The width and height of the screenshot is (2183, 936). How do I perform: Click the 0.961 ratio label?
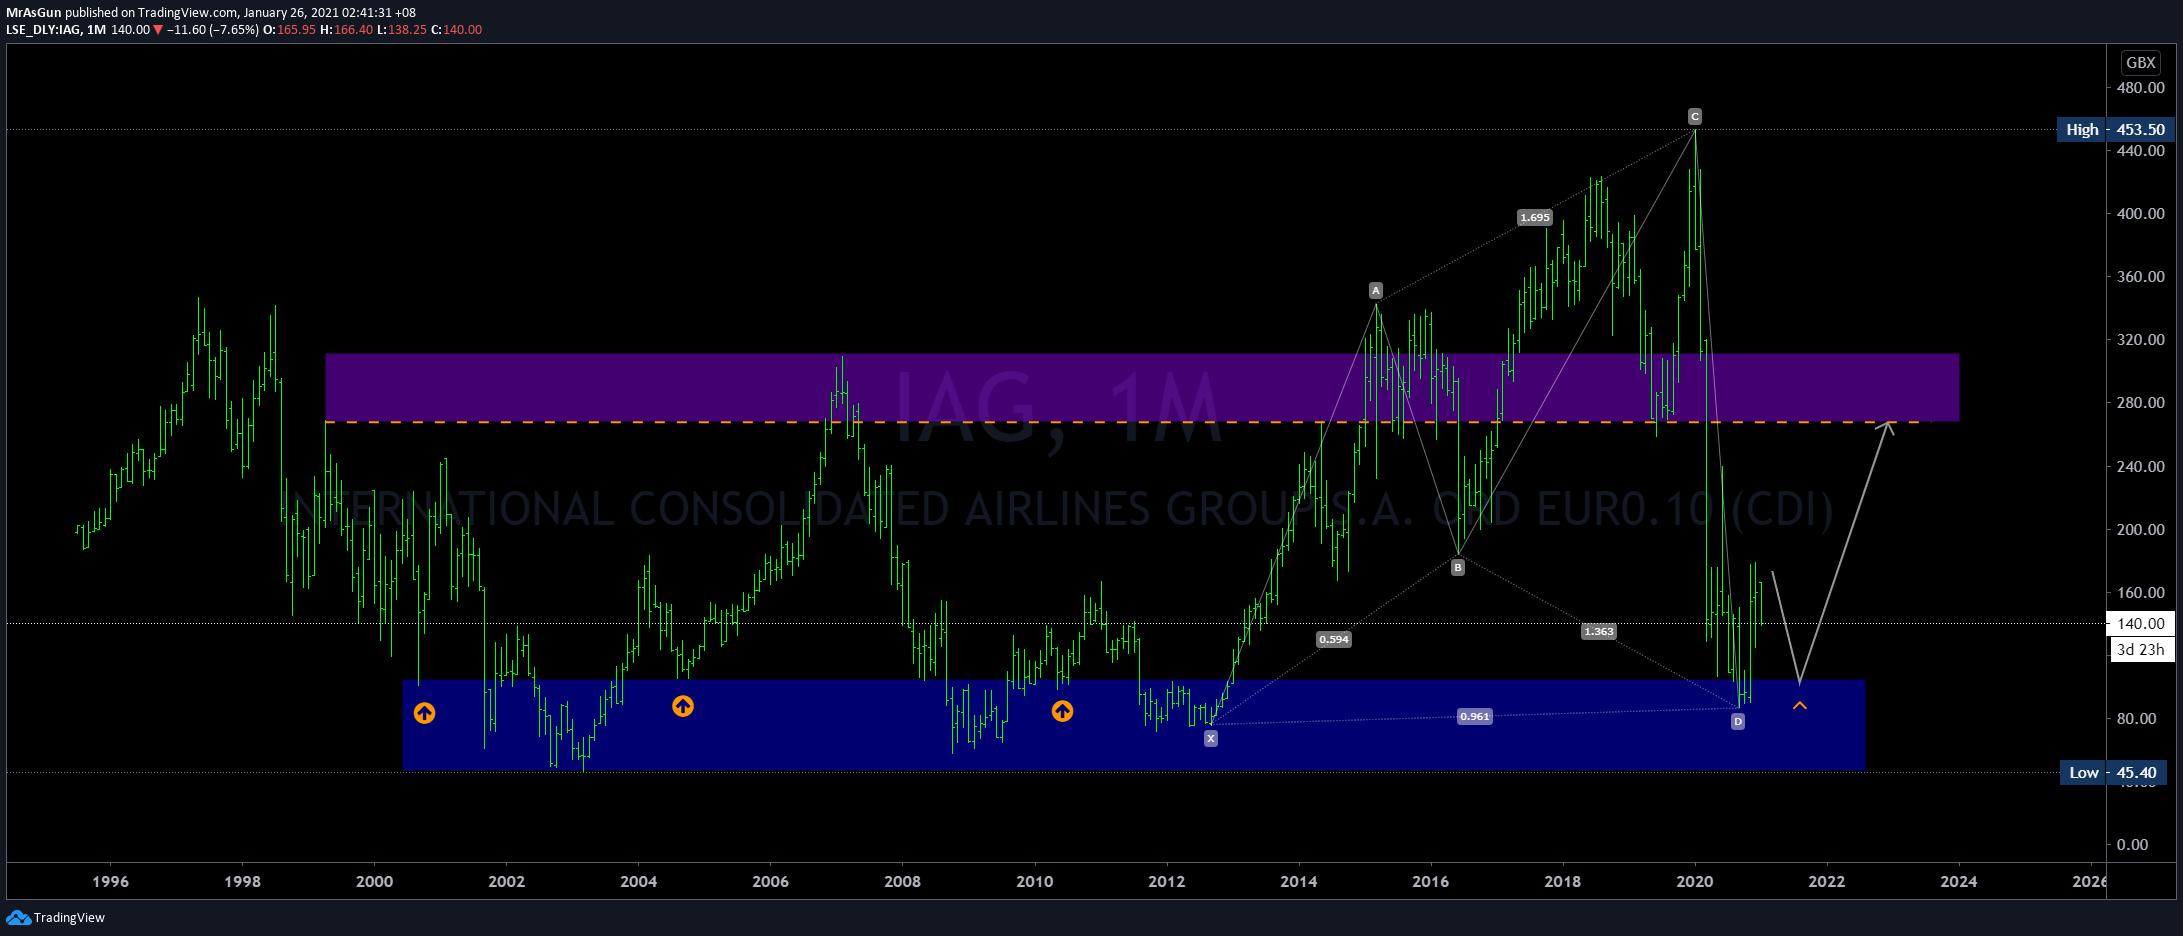(1475, 716)
